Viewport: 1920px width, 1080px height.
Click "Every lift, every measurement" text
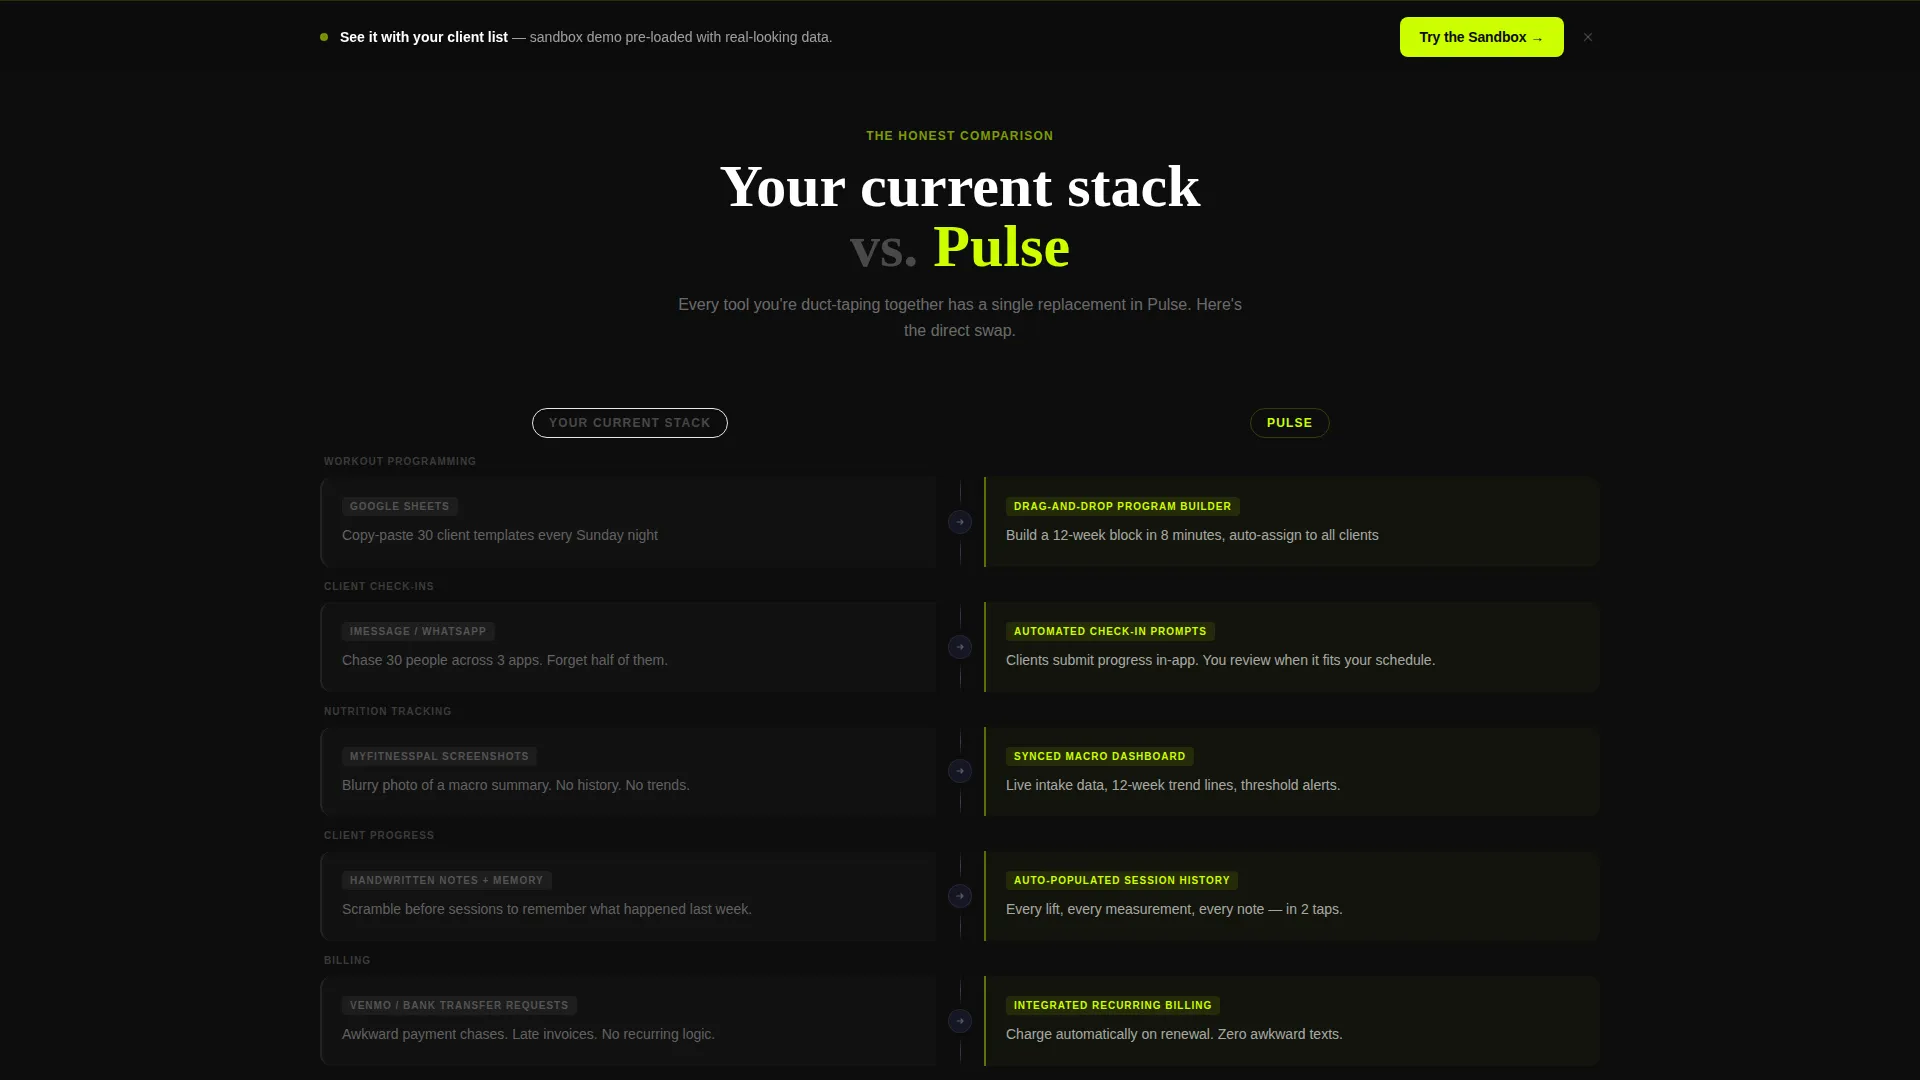tap(1174, 910)
